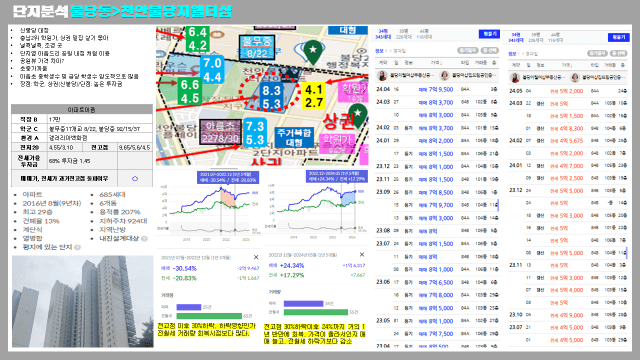640x360 pixels.
Task: Click second agent avatar in right lease panel
Action: pos(575,77)
